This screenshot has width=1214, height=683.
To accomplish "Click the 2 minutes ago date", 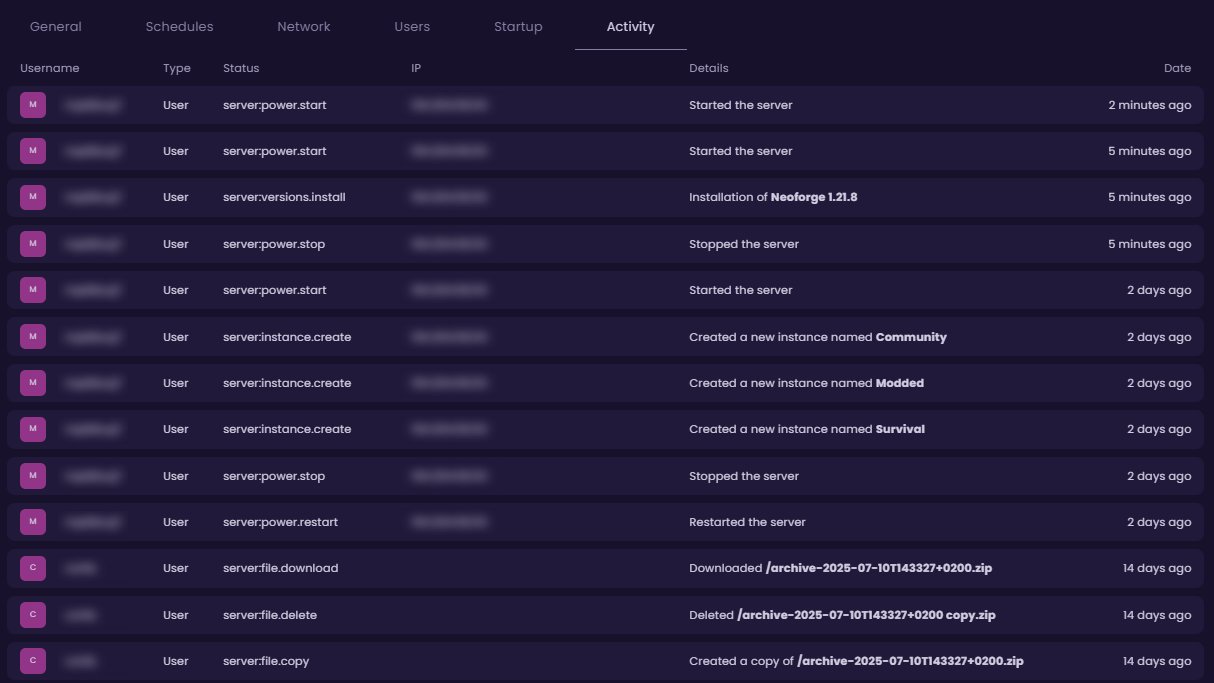I will [1150, 105].
